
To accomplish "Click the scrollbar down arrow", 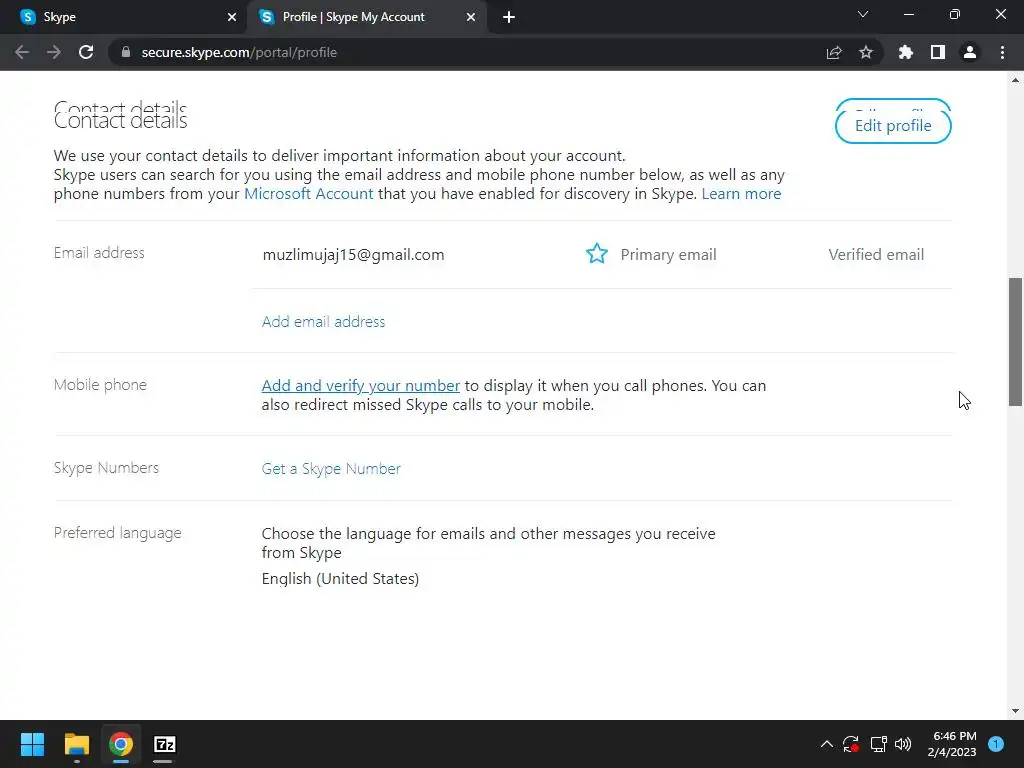I will click(x=1015, y=711).
